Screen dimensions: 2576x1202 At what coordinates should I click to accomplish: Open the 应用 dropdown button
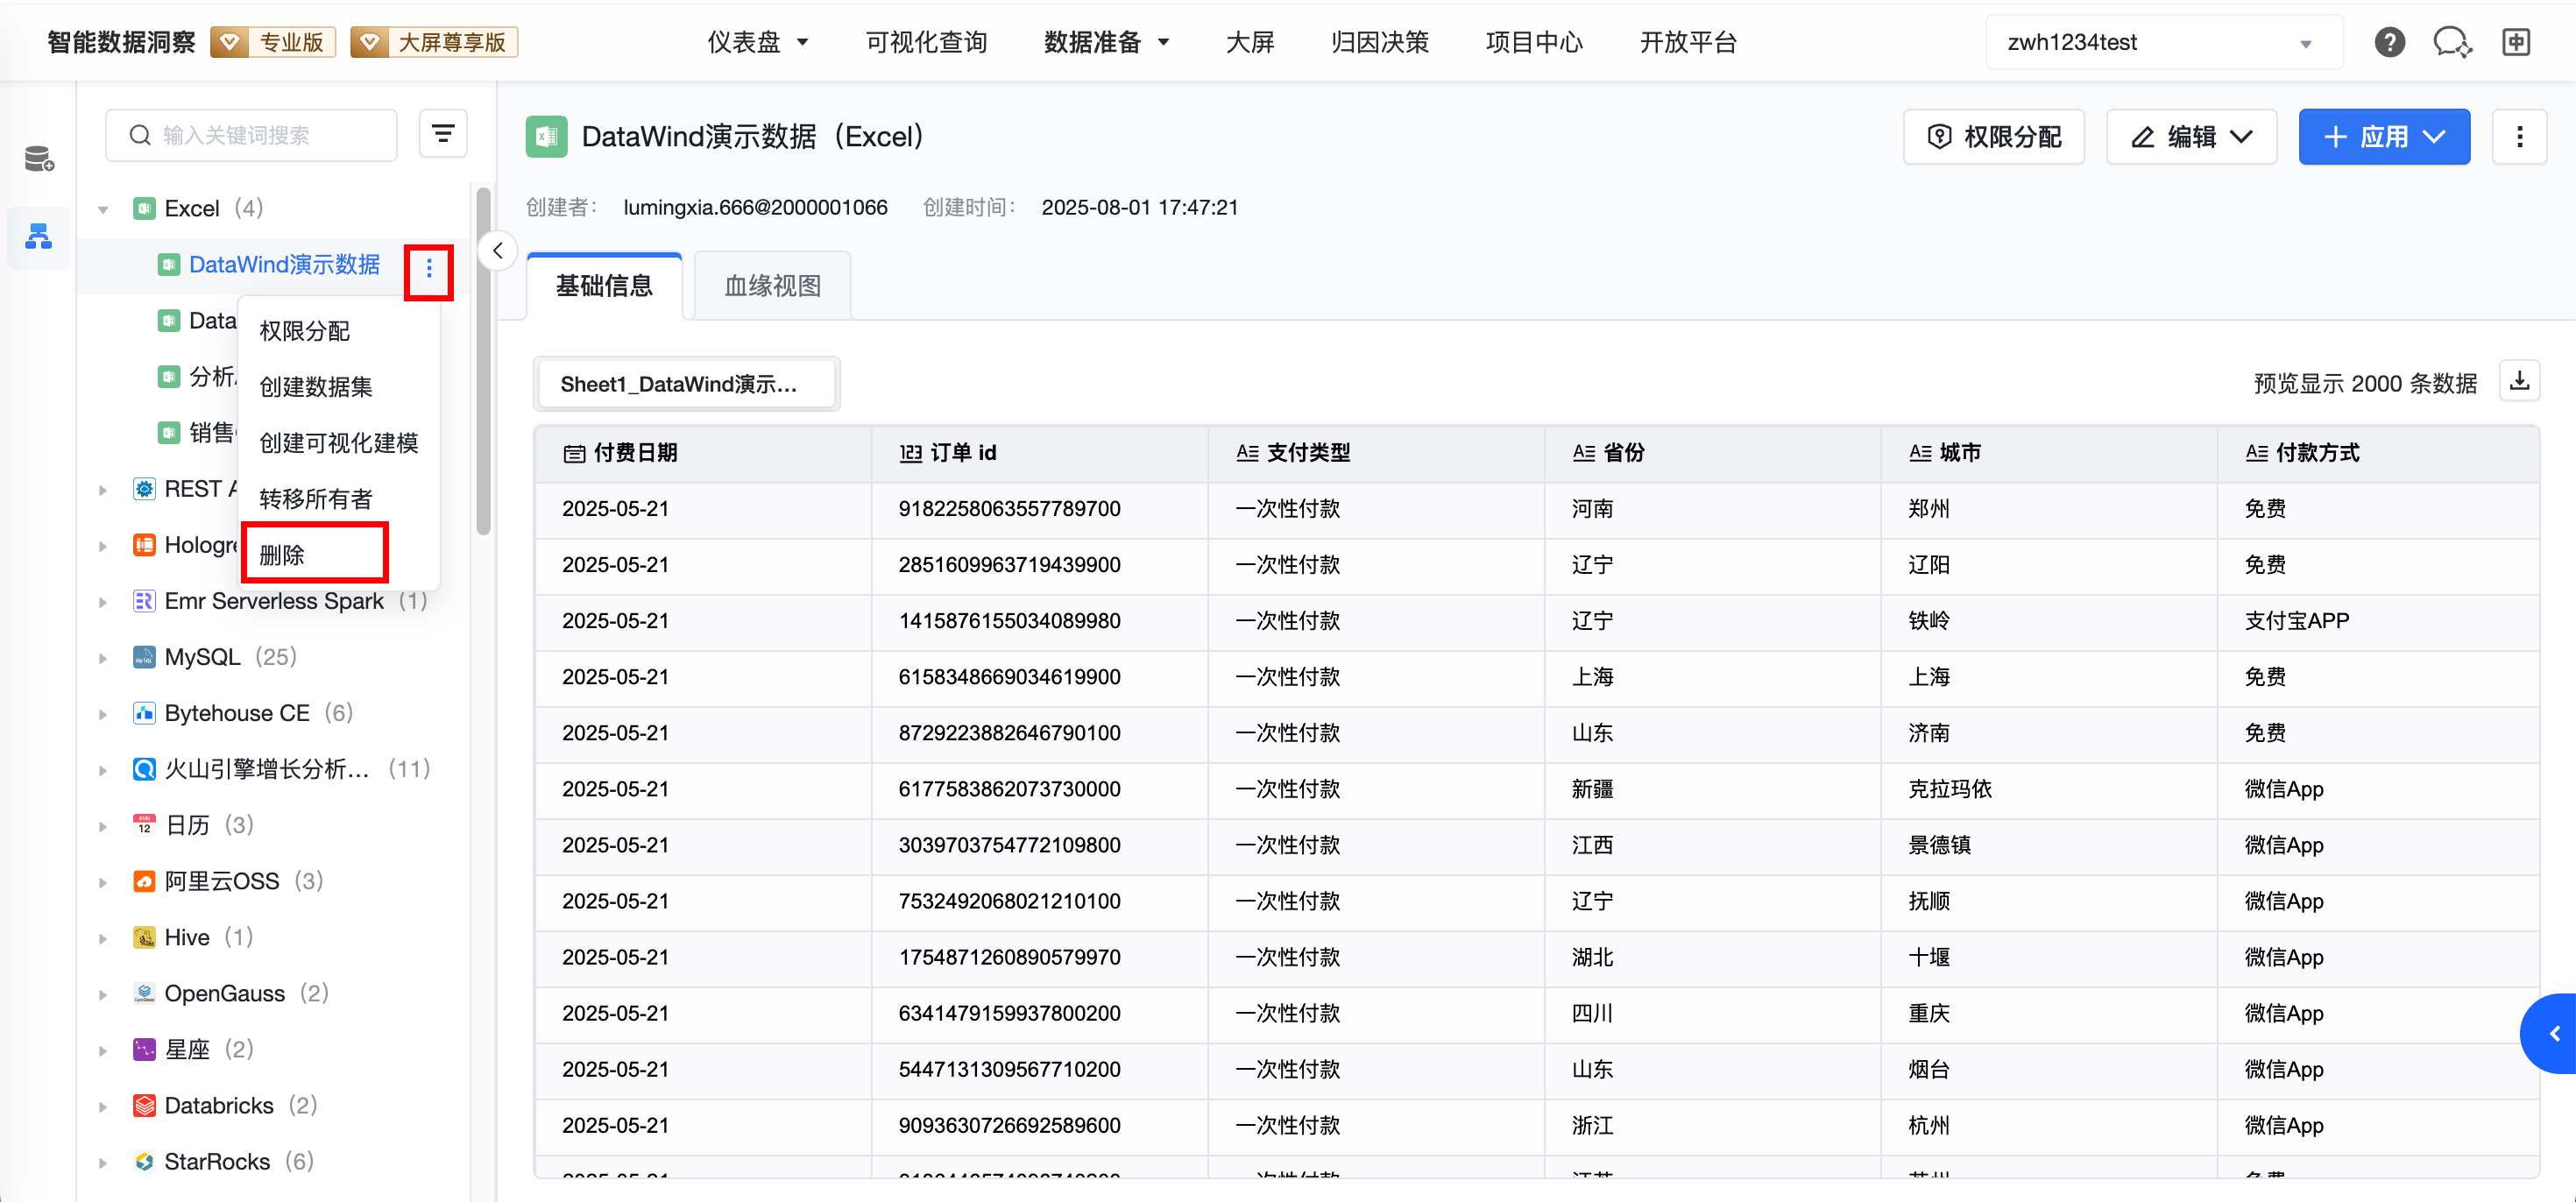[x=2383, y=137]
